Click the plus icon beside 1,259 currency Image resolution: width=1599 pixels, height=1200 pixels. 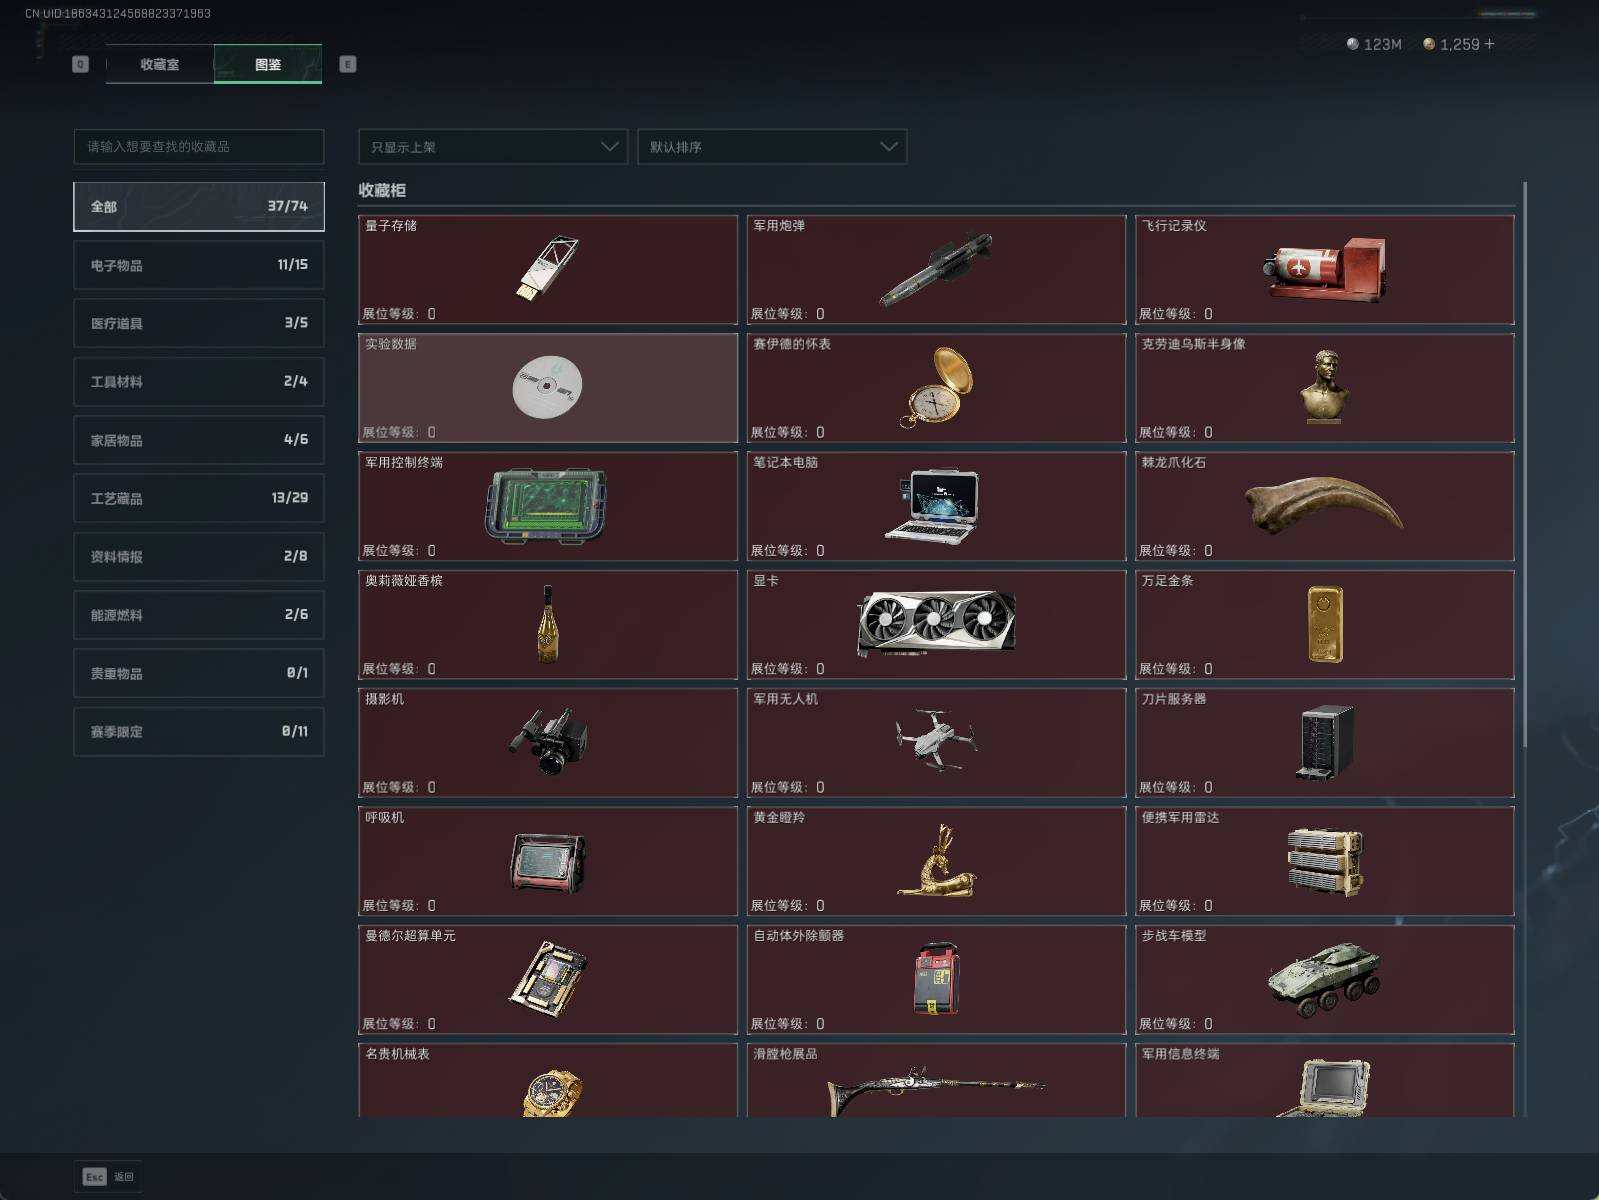click(1490, 44)
